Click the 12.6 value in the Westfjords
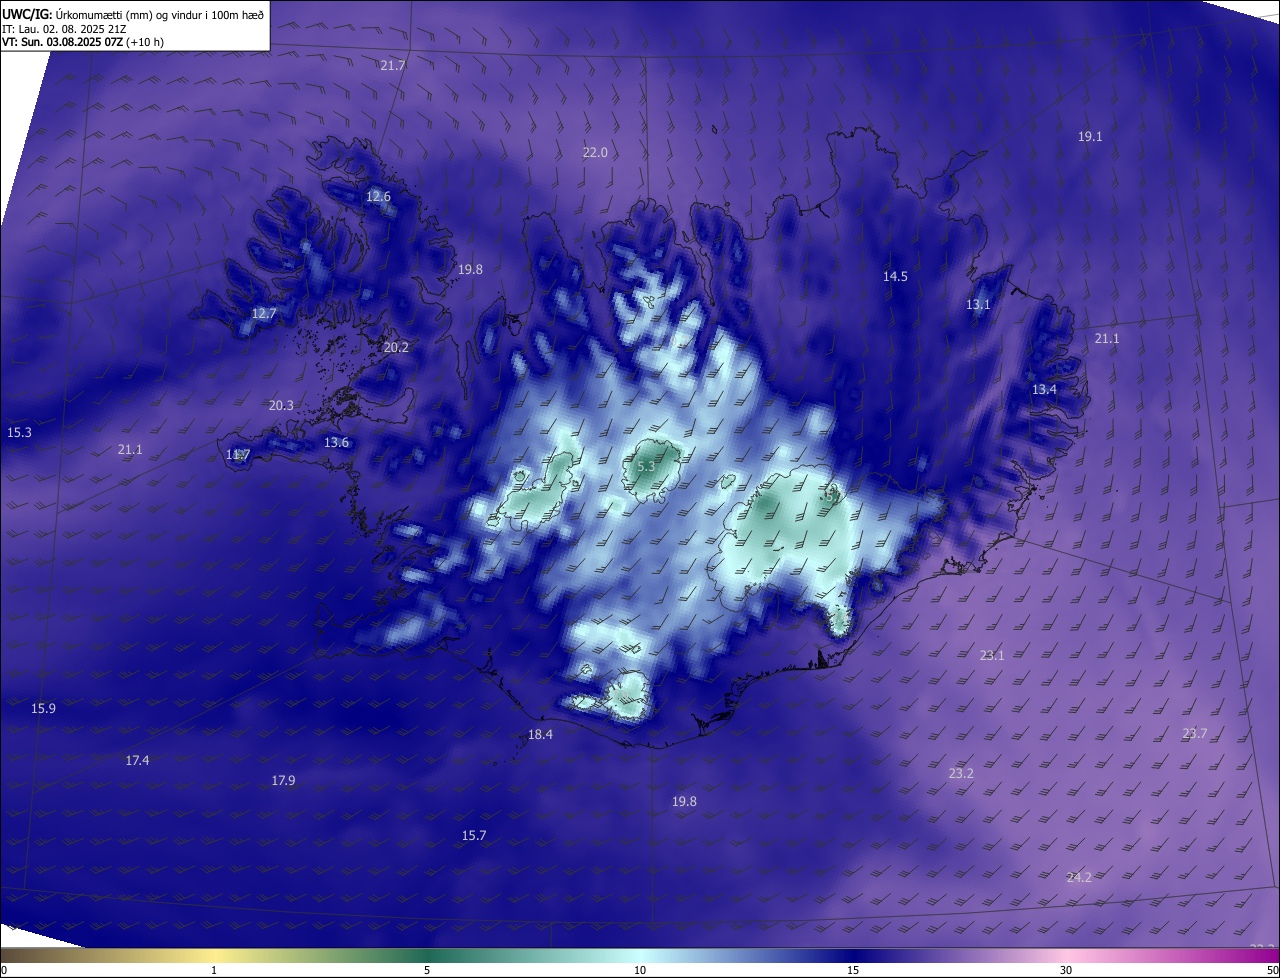The image size is (1280, 978). pyautogui.click(x=378, y=196)
